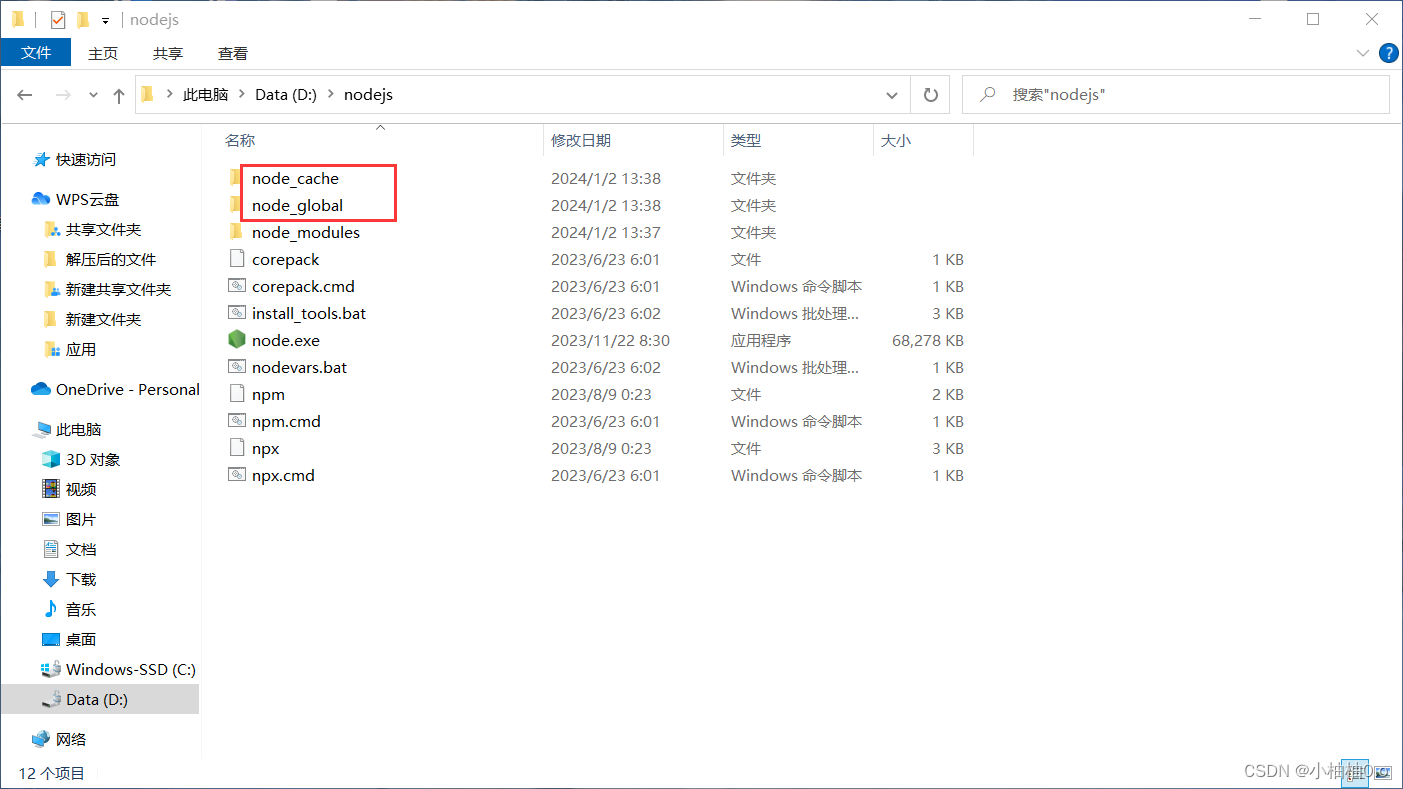This screenshot has width=1403, height=789.
Task: Select 桌面 in navigation pane
Action: tap(69, 639)
